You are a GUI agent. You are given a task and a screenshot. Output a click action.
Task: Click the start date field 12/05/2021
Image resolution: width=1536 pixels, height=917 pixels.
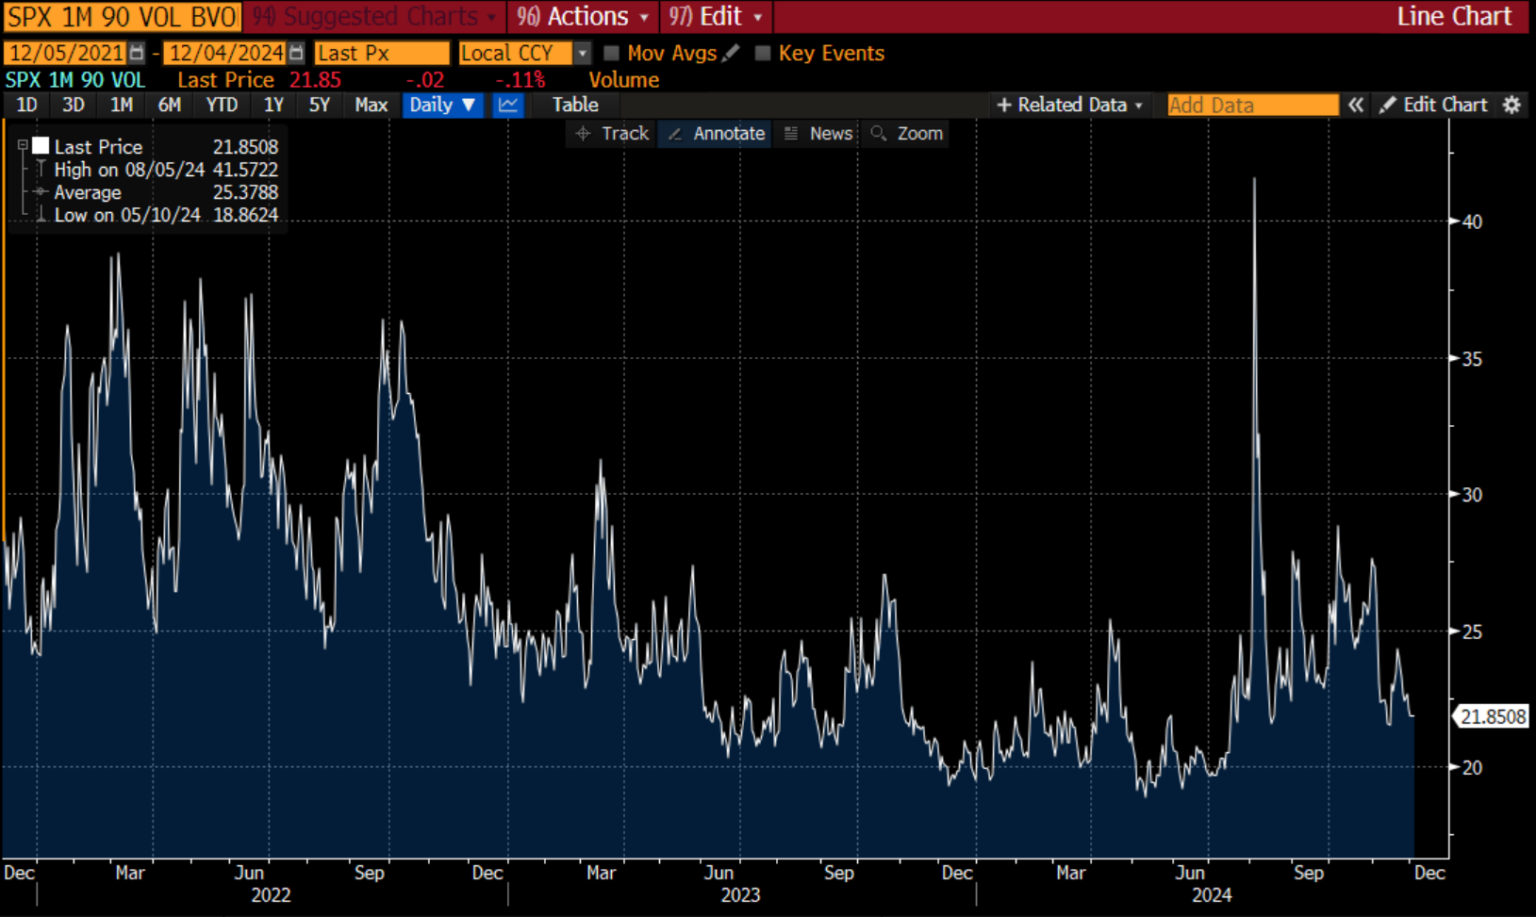click(66, 53)
